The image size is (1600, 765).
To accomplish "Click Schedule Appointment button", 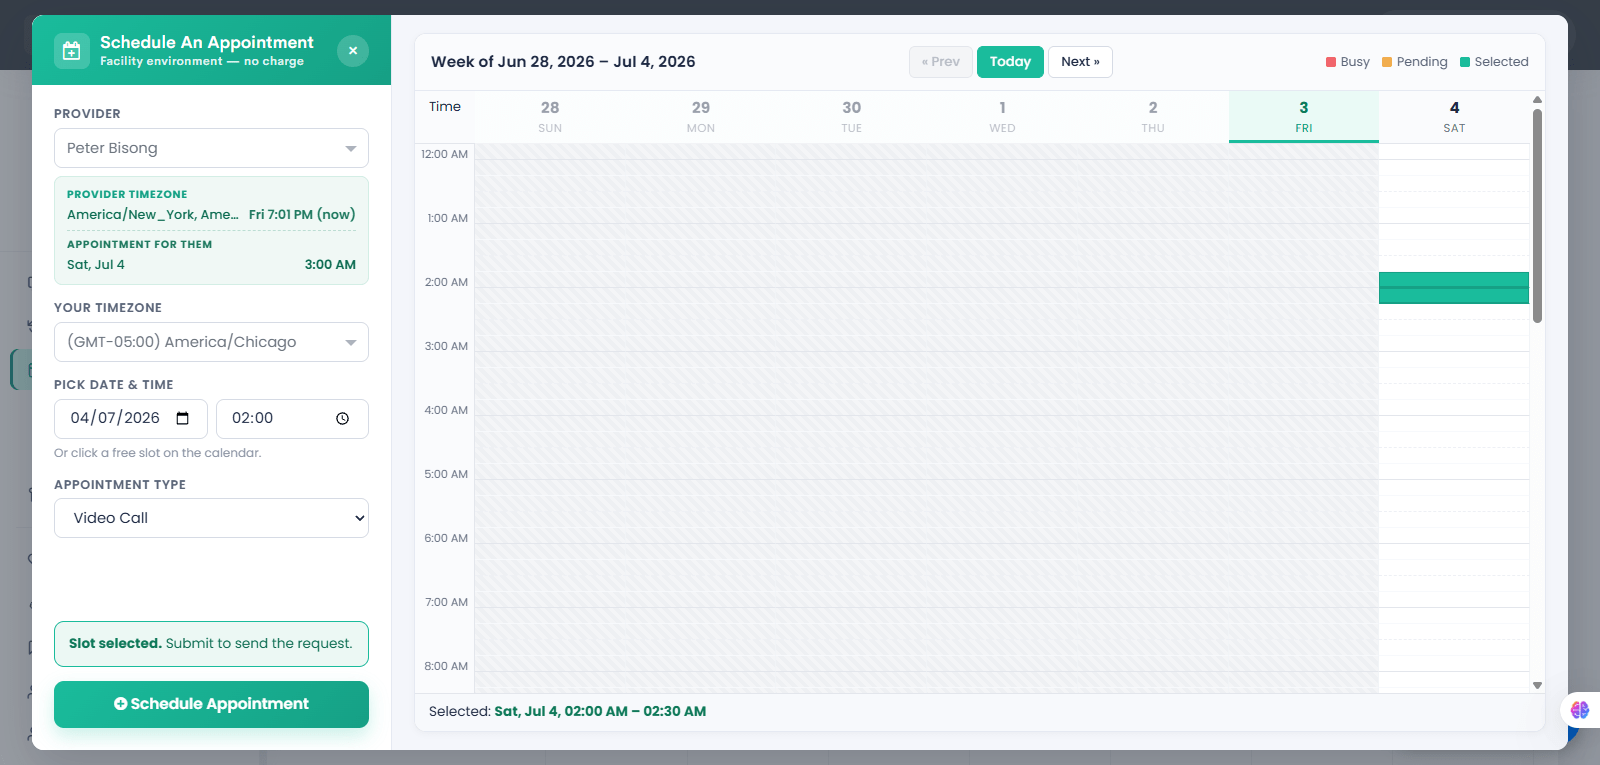I will (211, 704).
